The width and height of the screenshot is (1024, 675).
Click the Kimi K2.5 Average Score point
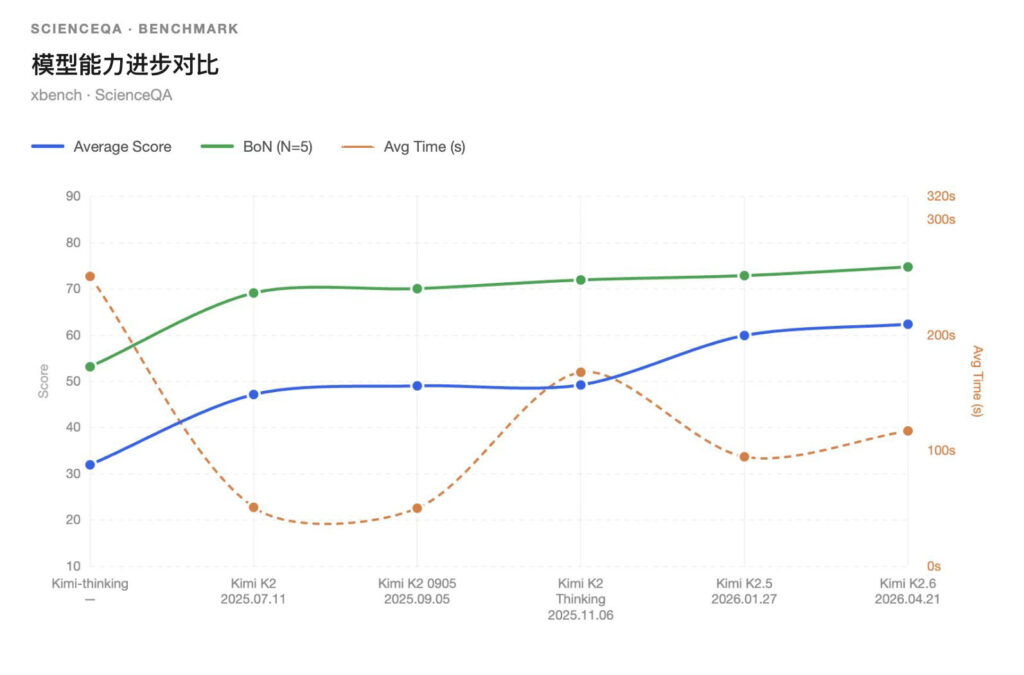[x=744, y=335]
